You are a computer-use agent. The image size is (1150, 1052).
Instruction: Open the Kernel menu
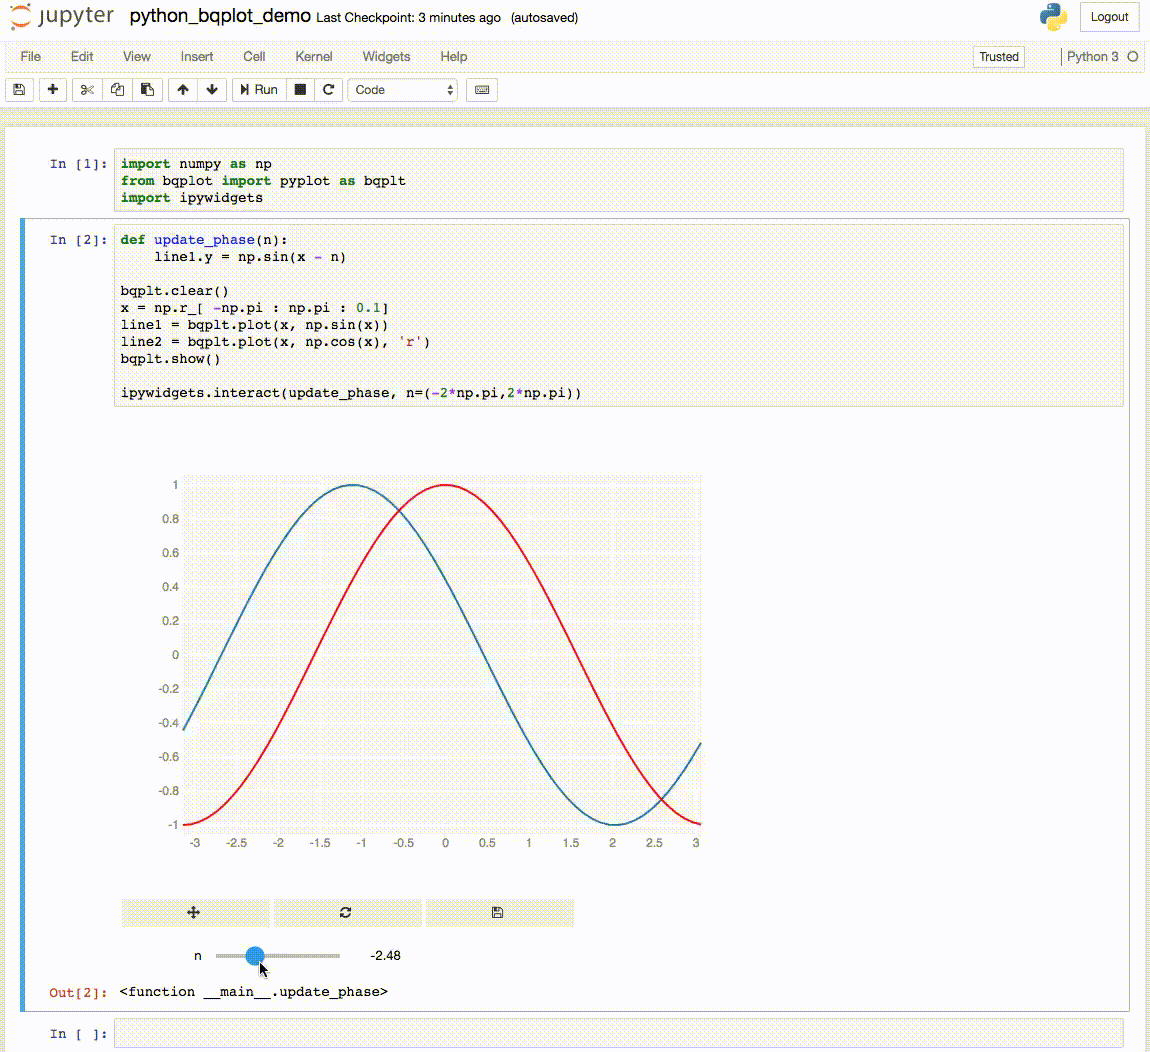click(x=314, y=57)
